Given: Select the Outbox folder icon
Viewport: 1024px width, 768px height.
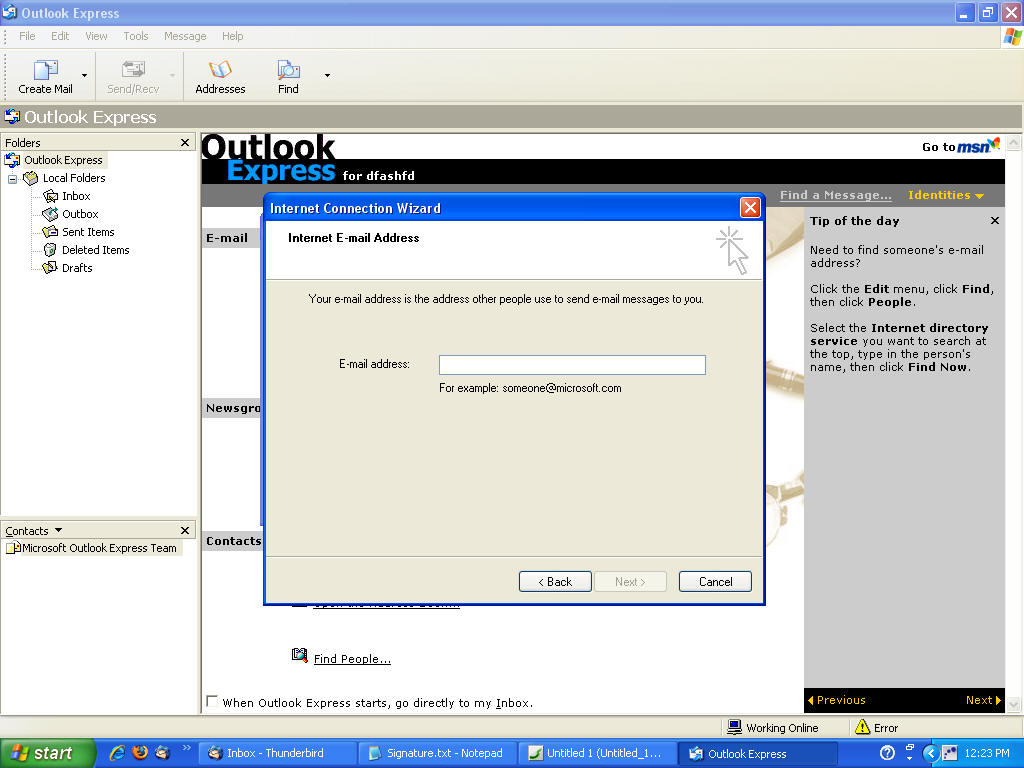Looking at the screenshot, I should coord(50,214).
